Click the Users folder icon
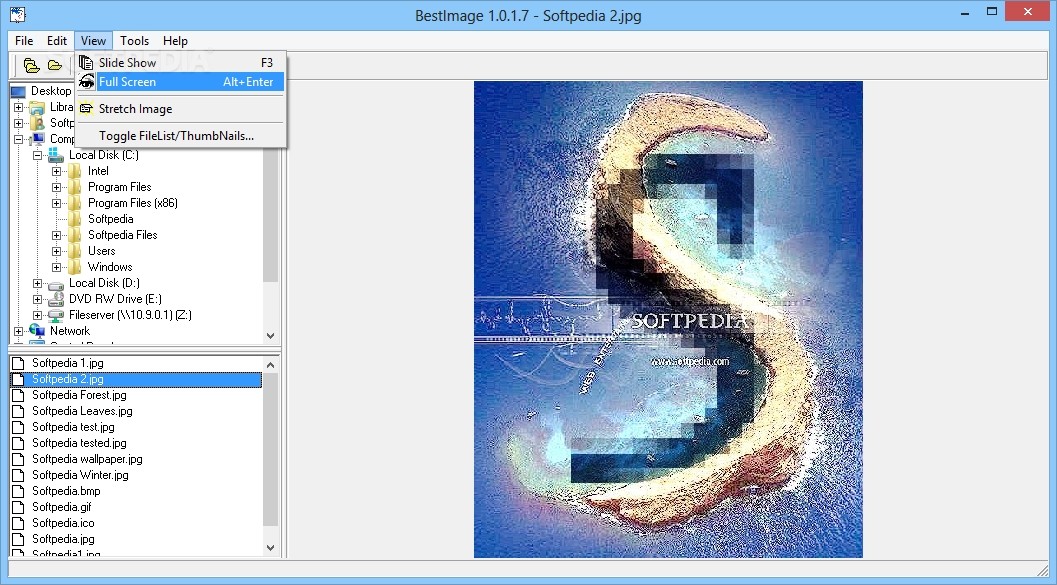 (x=75, y=251)
